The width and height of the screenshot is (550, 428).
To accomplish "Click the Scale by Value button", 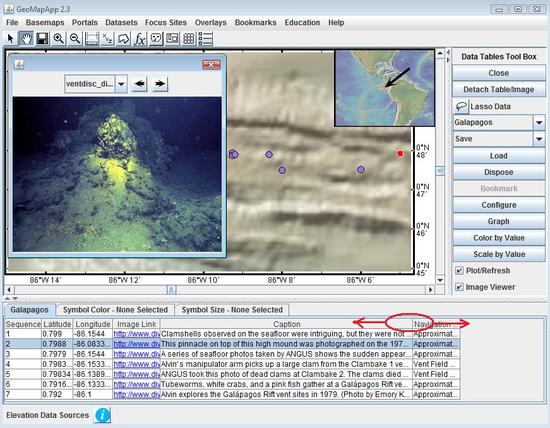I will 499,254.
